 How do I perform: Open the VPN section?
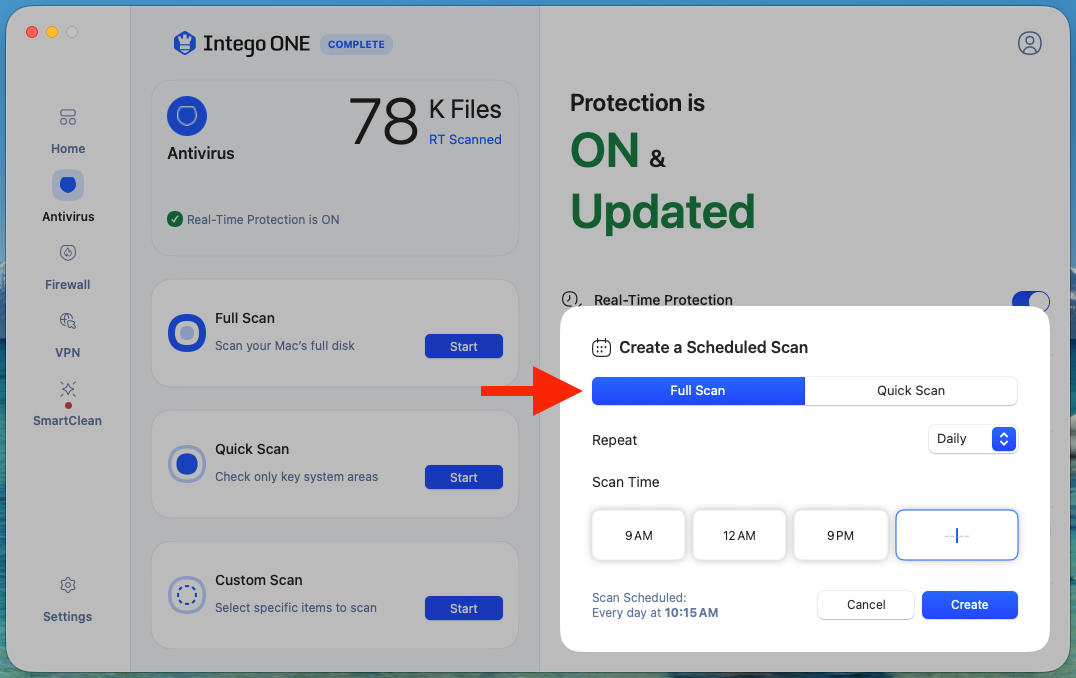[67, 335]
